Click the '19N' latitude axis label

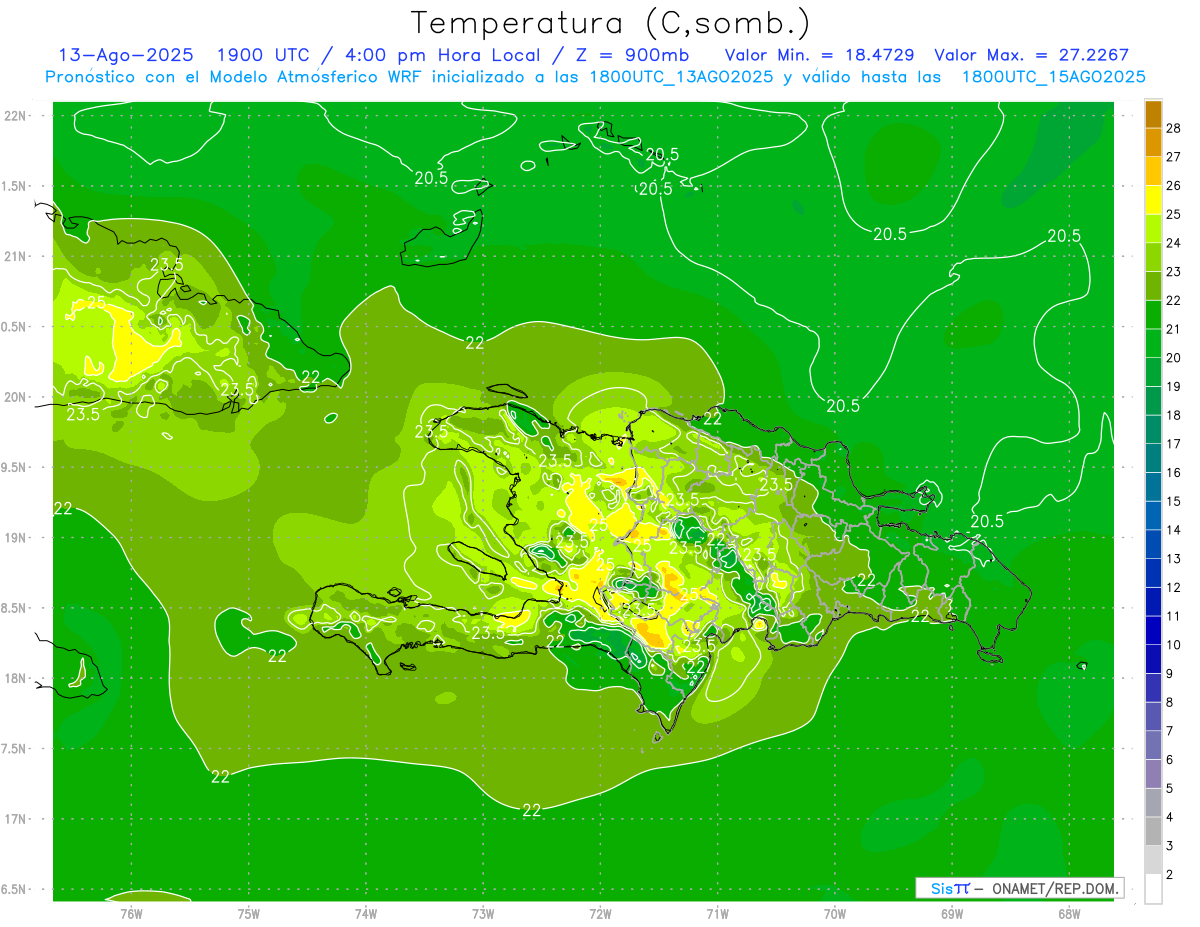click(x=15, y=538)
